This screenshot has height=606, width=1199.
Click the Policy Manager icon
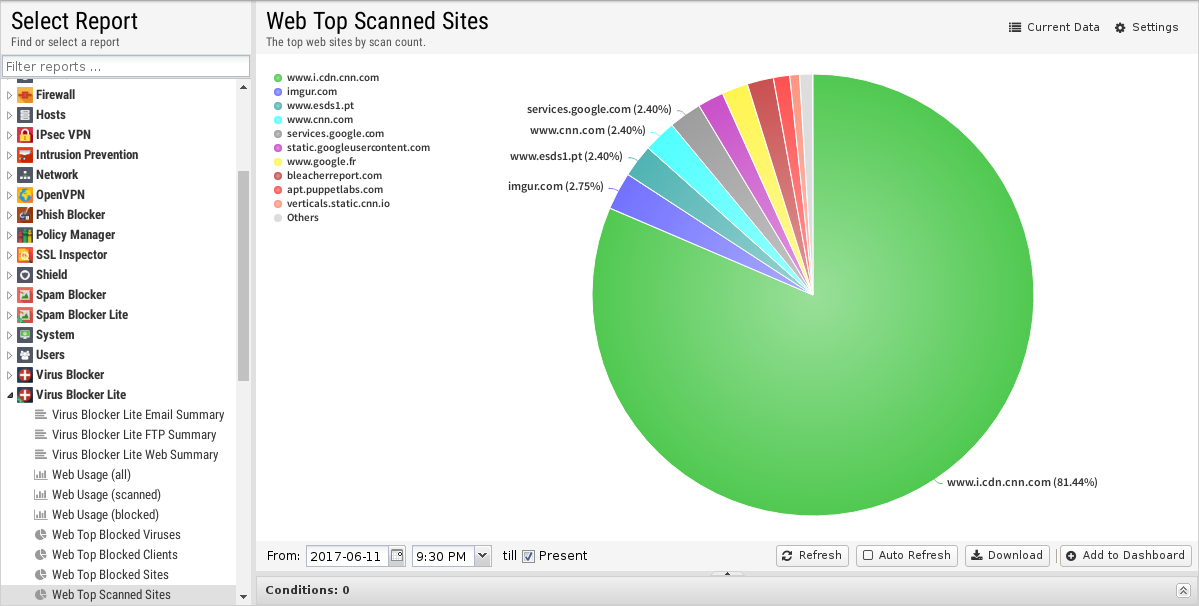pos(24,235)
